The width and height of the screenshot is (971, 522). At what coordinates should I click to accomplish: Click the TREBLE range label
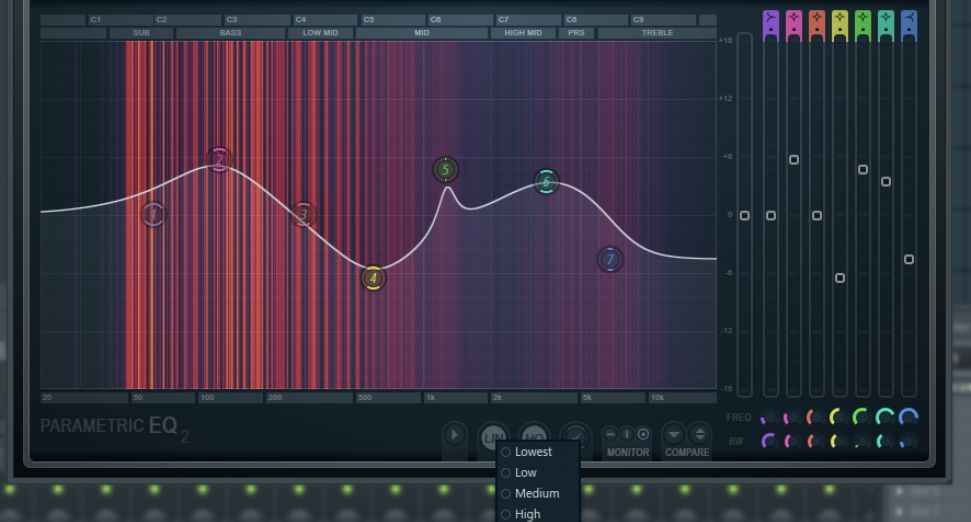pyautogui.click(x=657, y=33)
